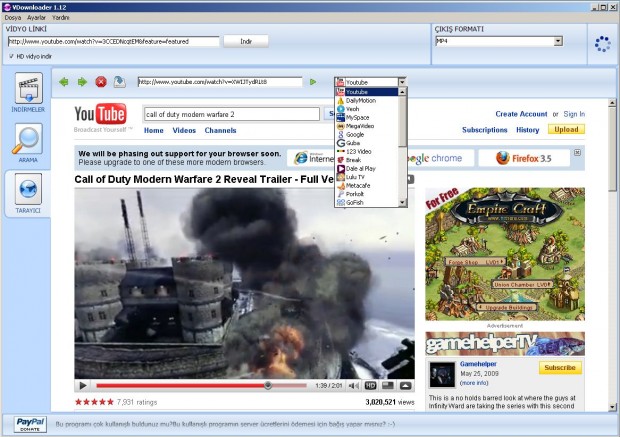Select Youtube in the site list
Screen dimensions: 620x437
(367, 92)
